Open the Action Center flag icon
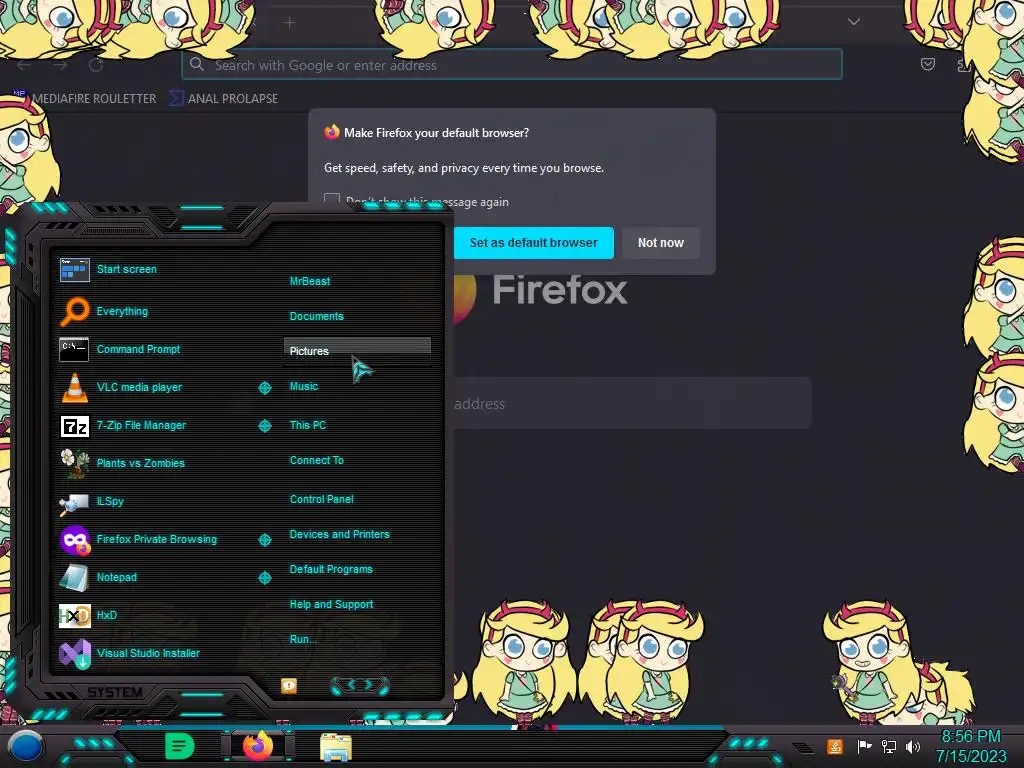 pyautogui.click(x=865, y=746)
